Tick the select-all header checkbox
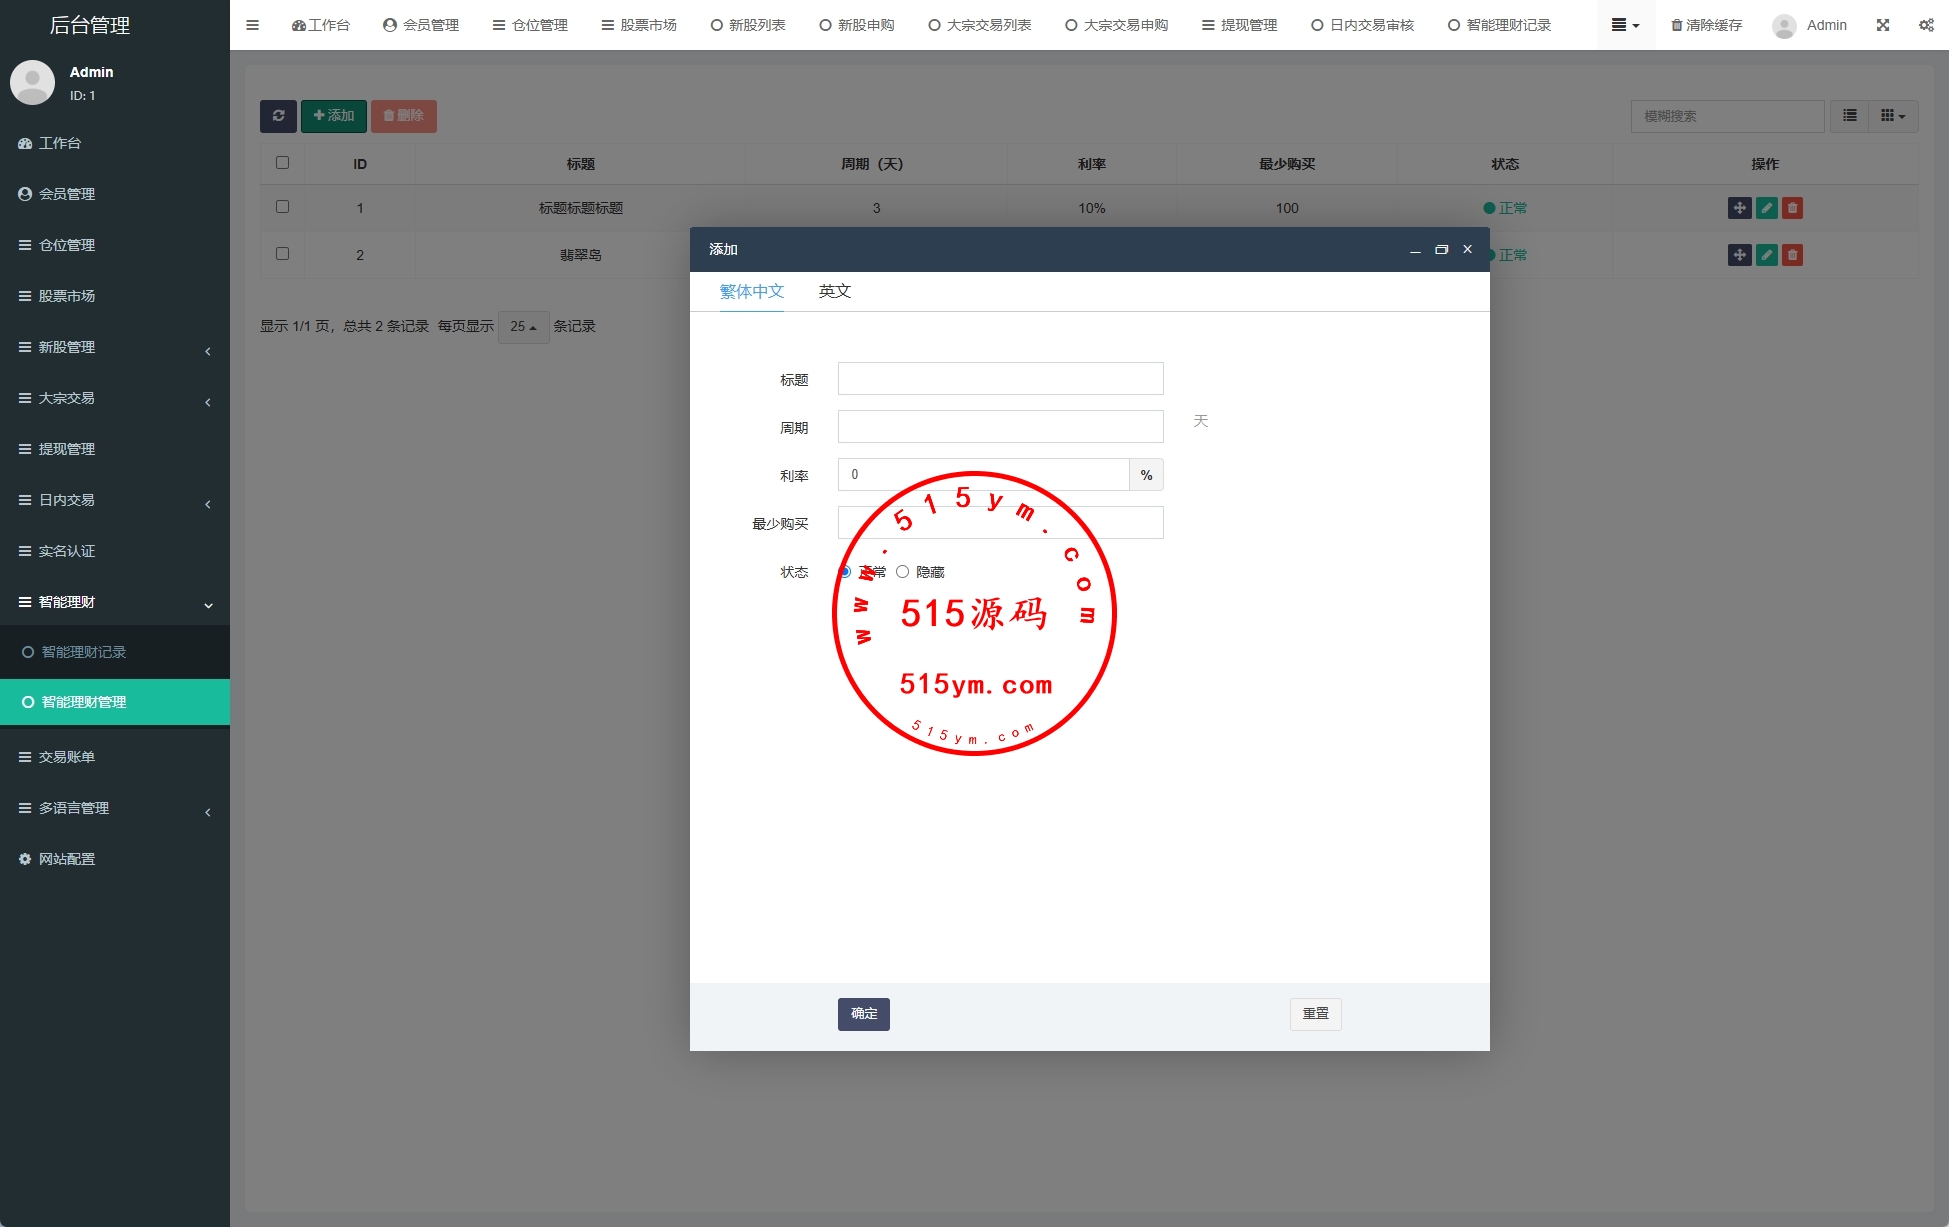1949x1227 pixels. point(282,163)
